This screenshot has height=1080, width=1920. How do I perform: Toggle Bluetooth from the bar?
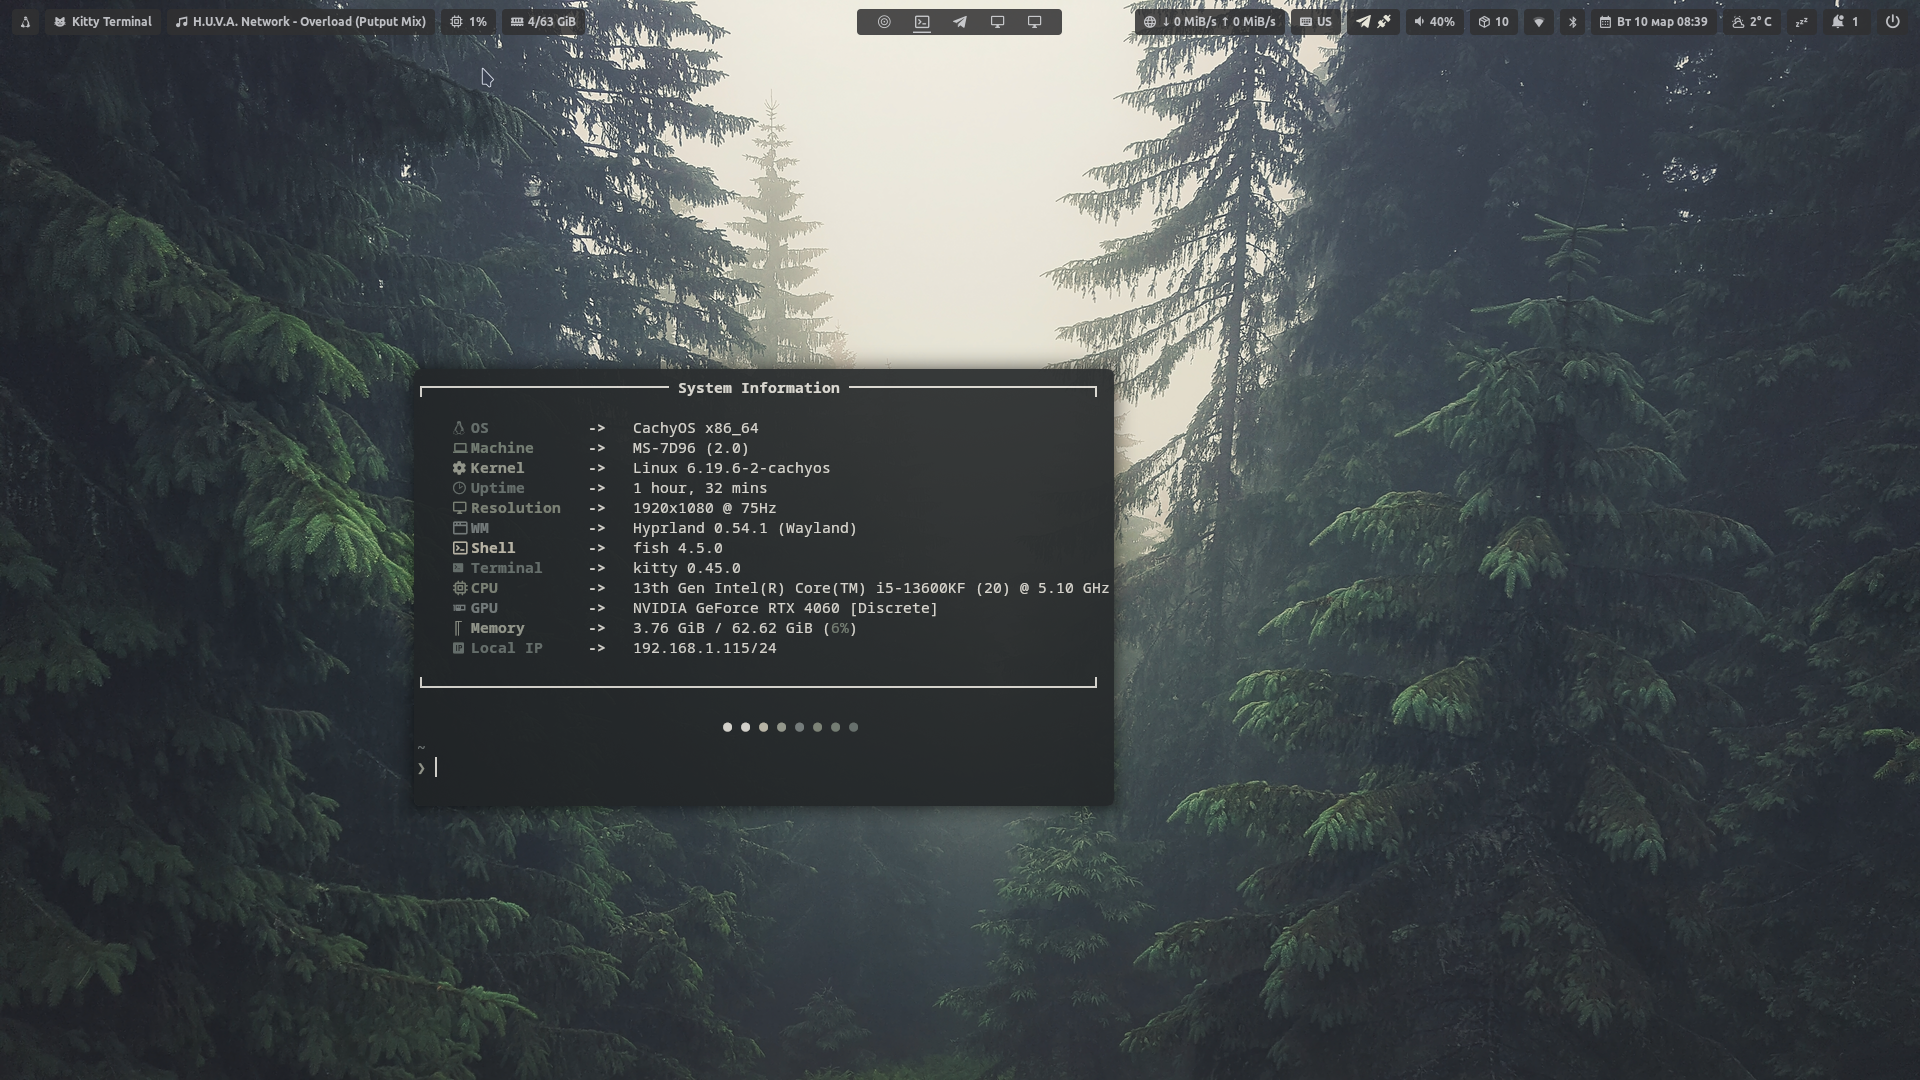click(x=1572, y=21)
